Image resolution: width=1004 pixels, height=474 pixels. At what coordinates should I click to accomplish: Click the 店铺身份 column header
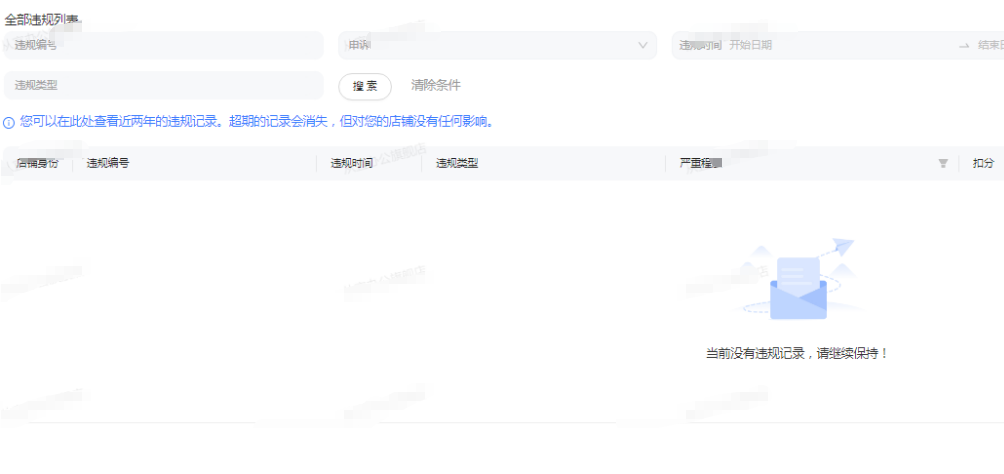point(37,163)
